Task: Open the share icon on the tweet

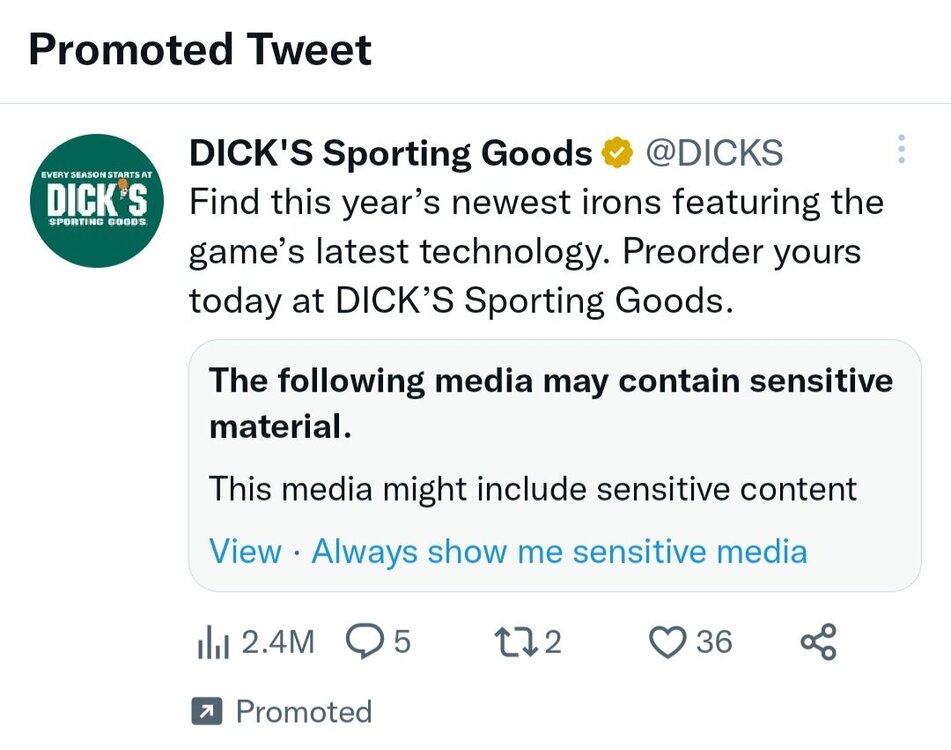Action: (817, 643)
